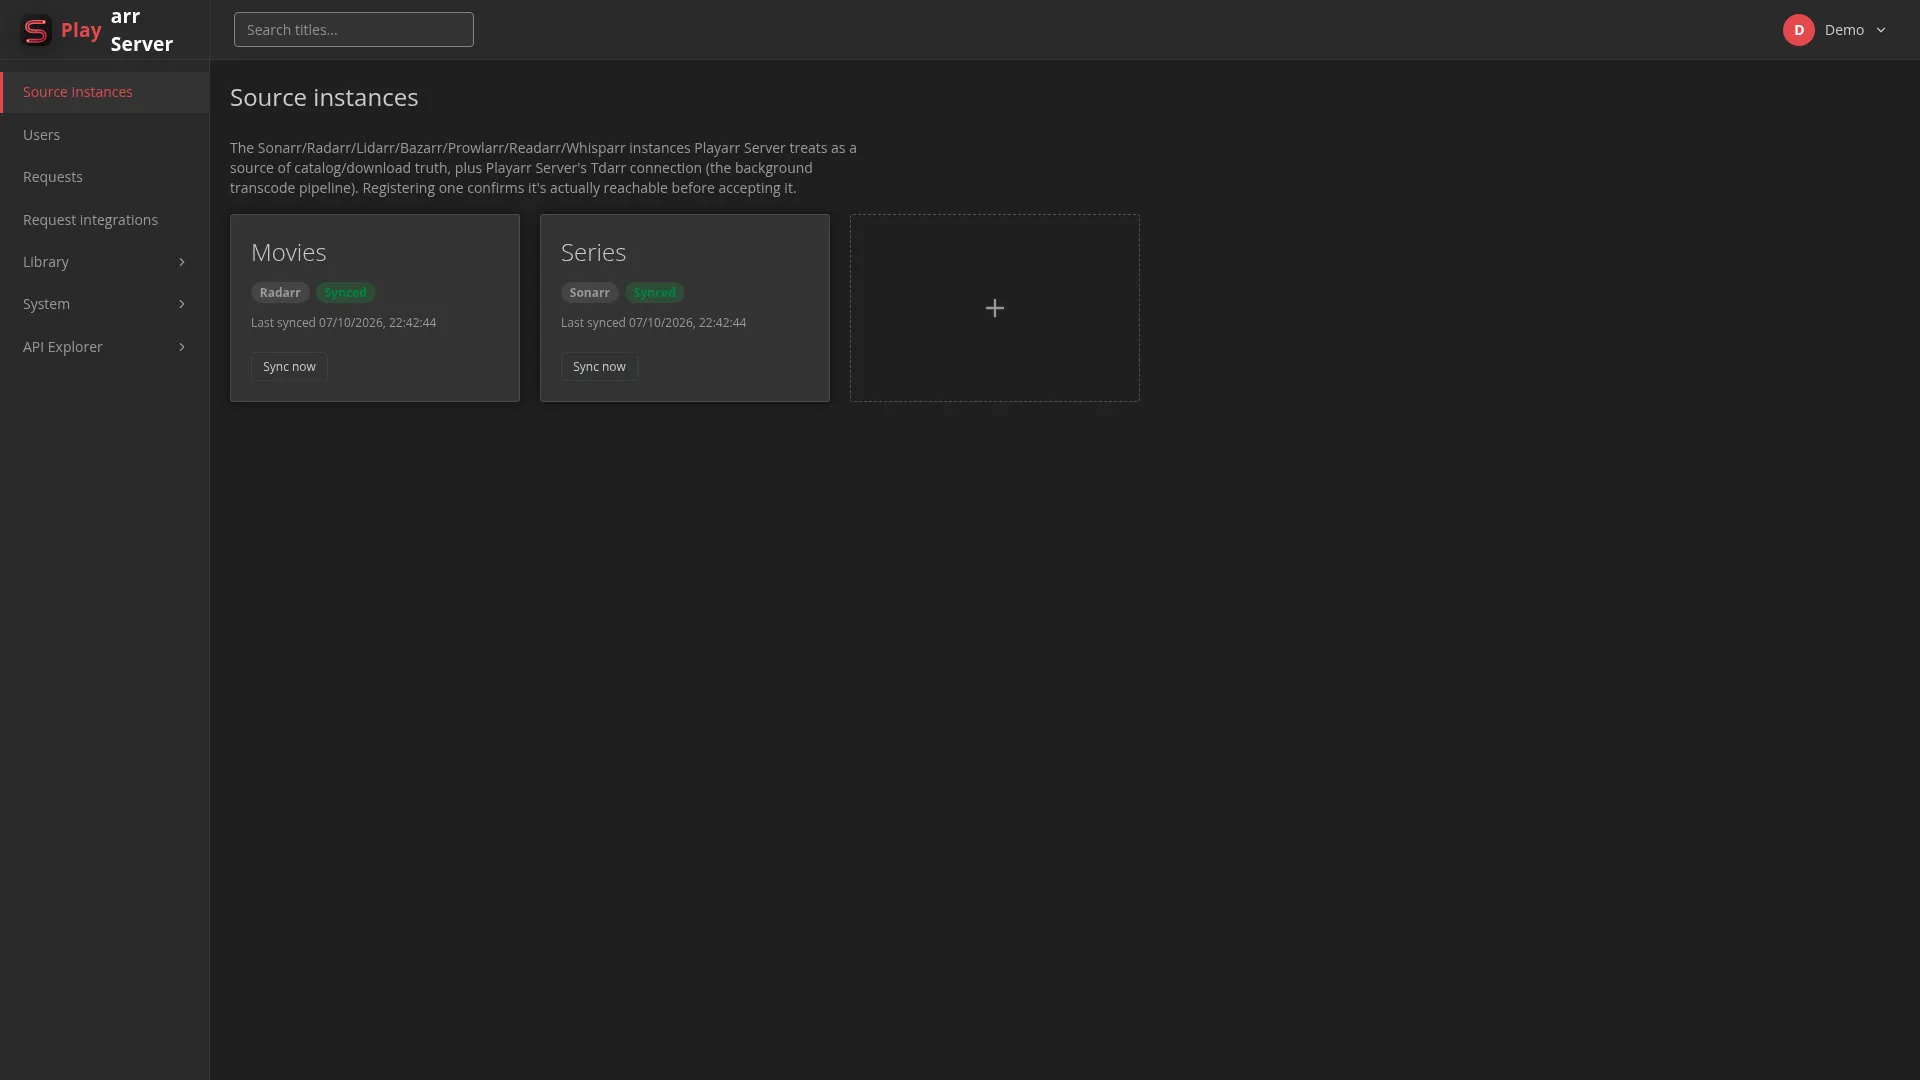The width and height of the screenshot is (1920, 1080).
Task: Go to Users page
Action: pos(105,135)
